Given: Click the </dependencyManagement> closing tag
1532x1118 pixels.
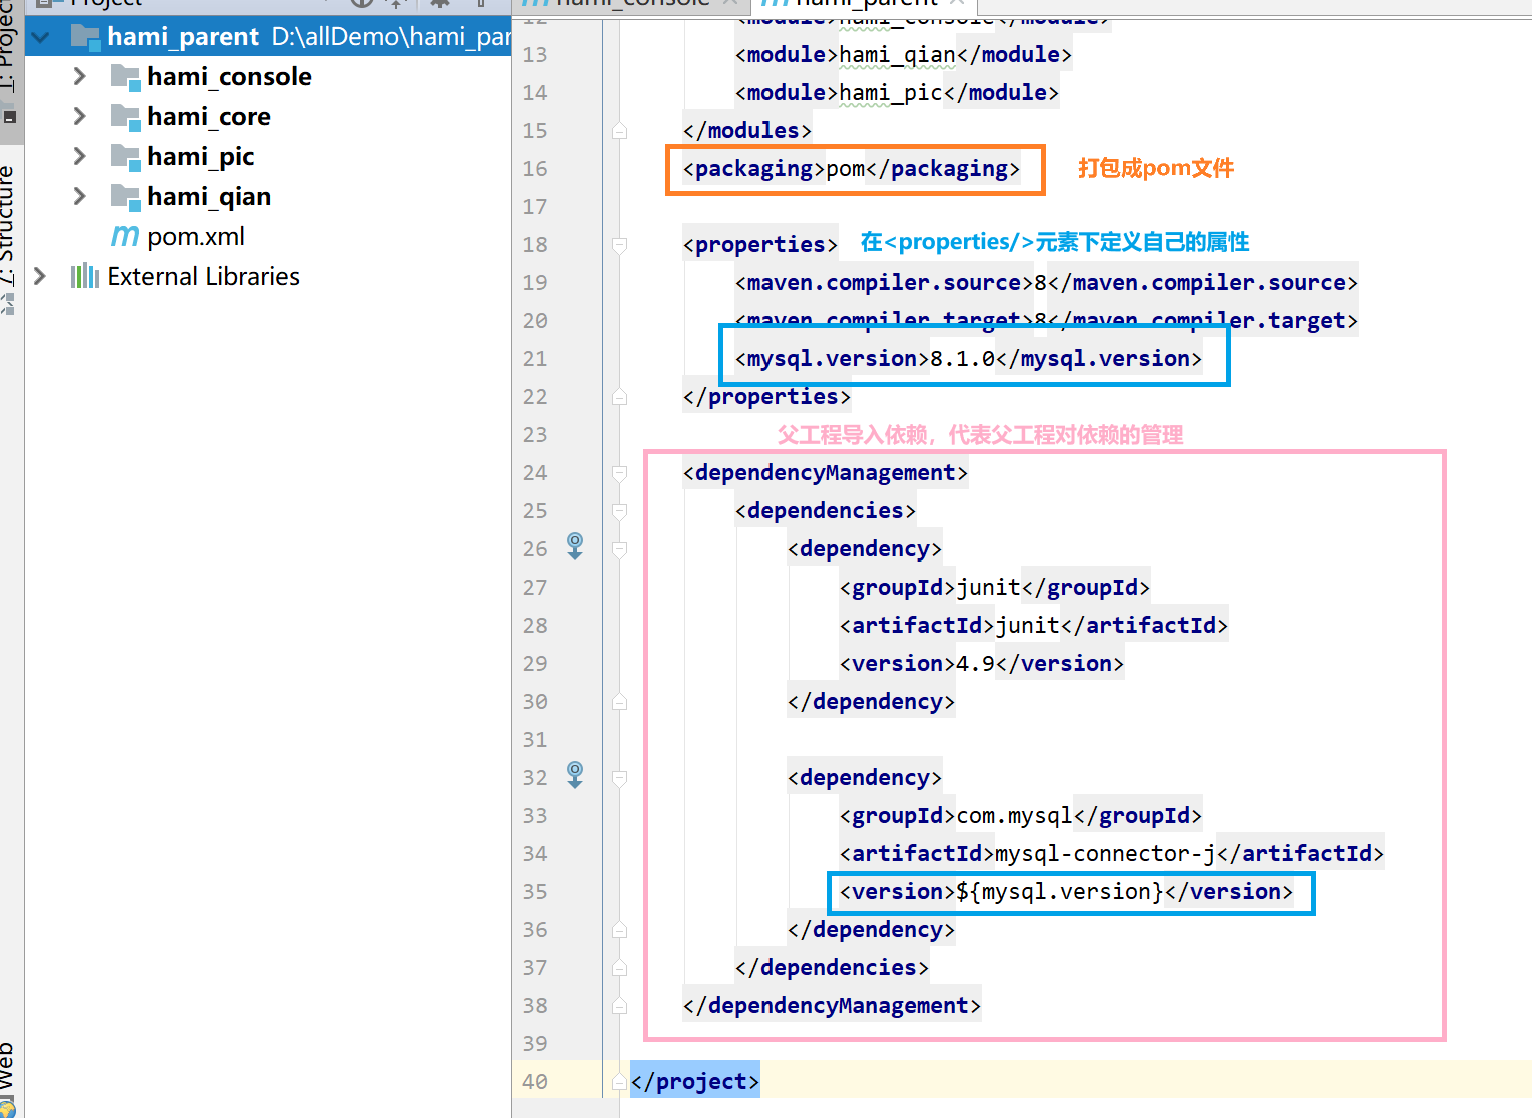Looking at the screenshot, I should pyautogui.click(x=832, y=1006).
